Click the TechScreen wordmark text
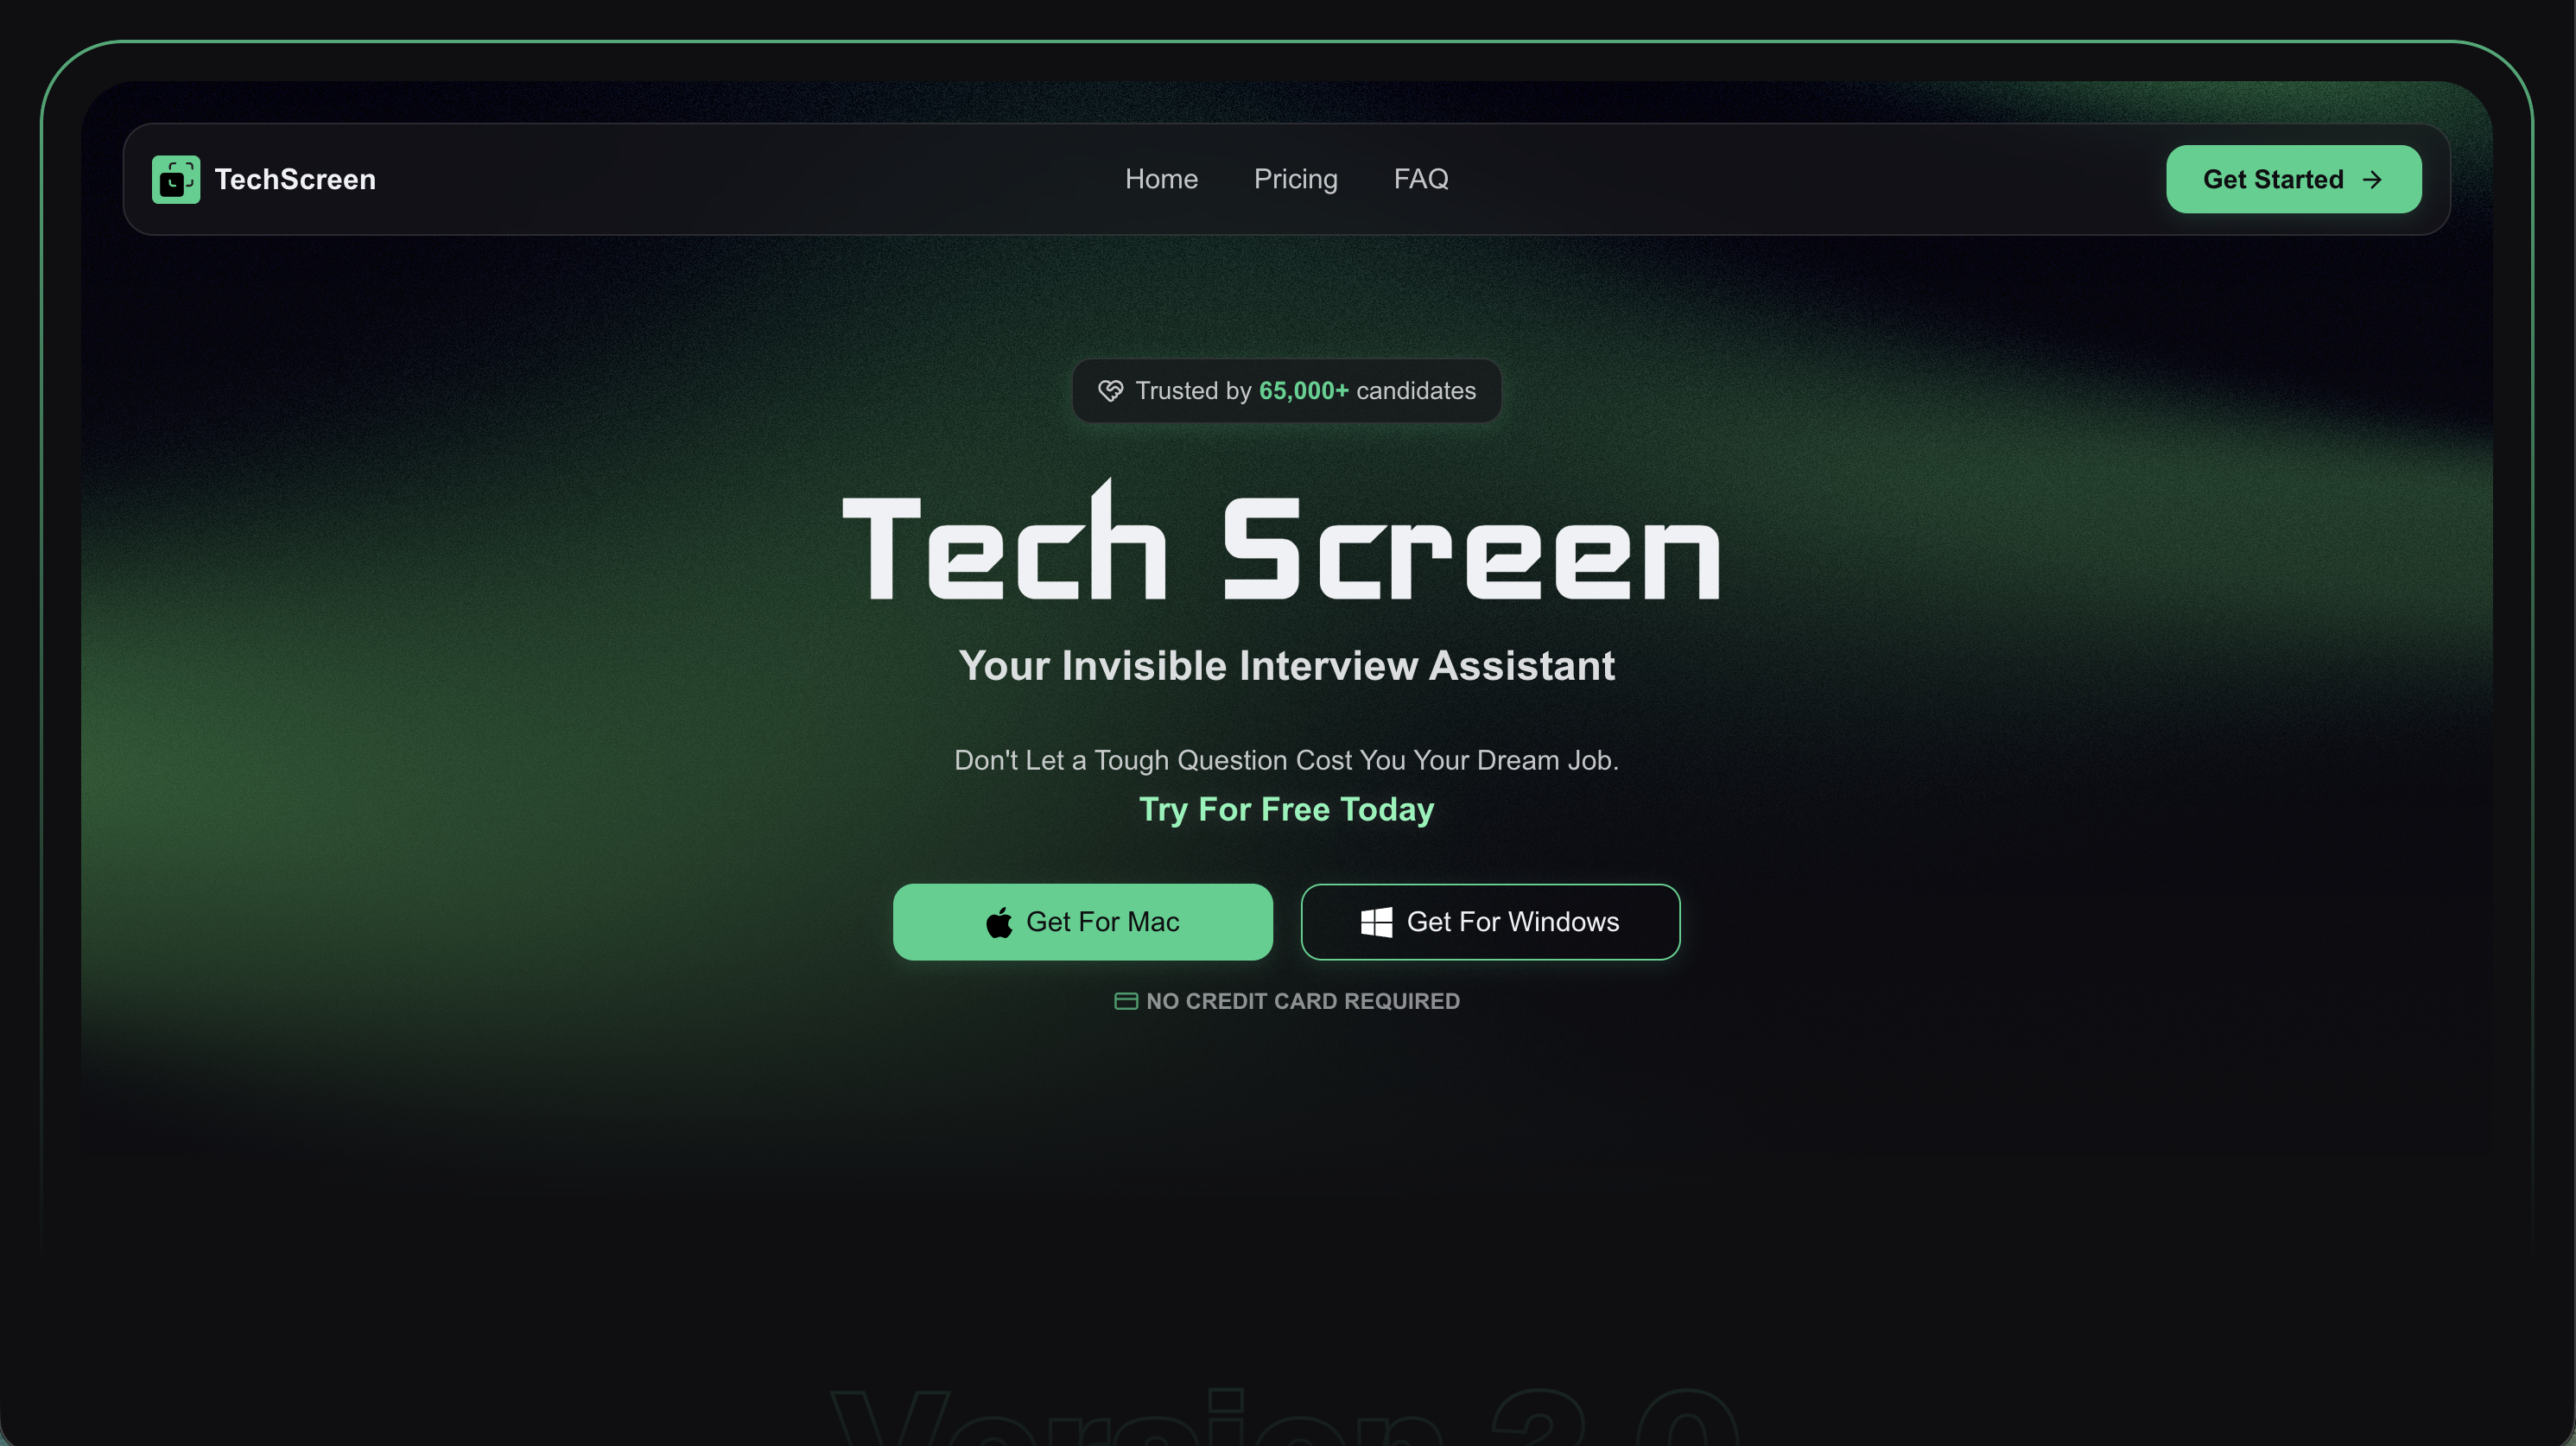Image resolution: width=2576 pixels, height=1446 pixels. (295, 179)
